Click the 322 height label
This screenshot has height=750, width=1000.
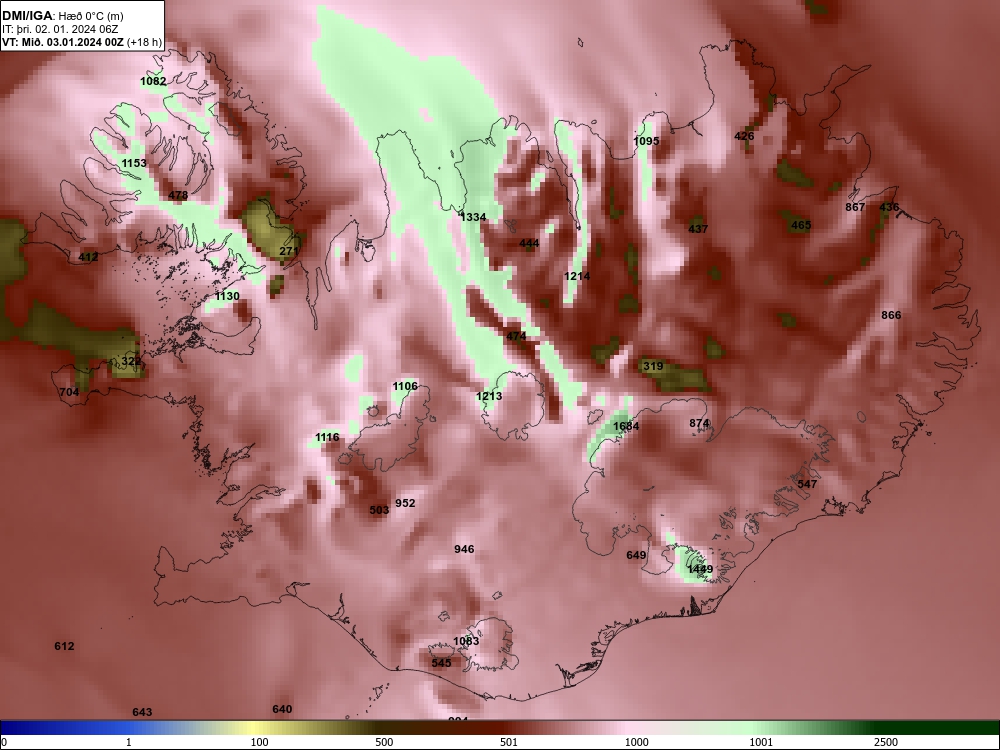pos(131,362)
